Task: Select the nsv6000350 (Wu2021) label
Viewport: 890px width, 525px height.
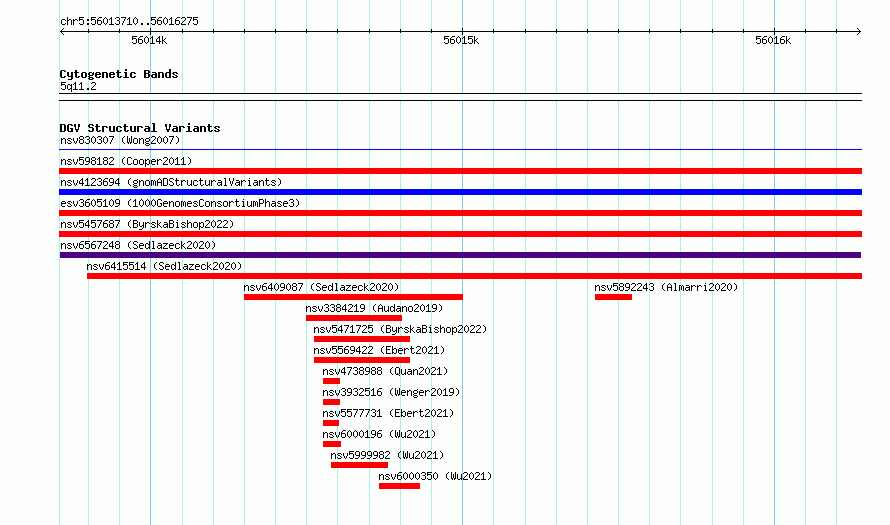Action: pyautogui.click(x=435, y=476)
